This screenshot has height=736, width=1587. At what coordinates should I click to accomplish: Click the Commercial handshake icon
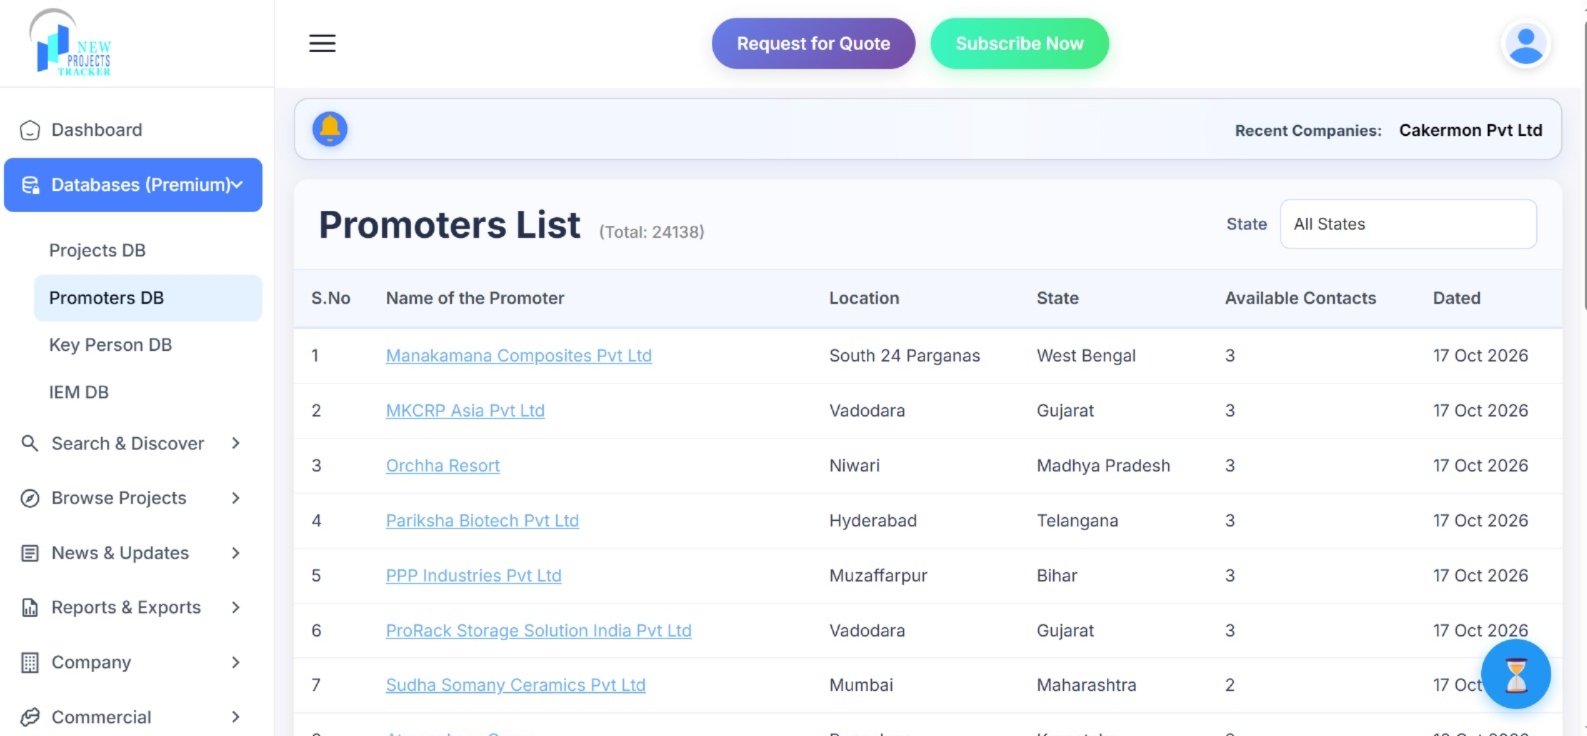point(30,717)
